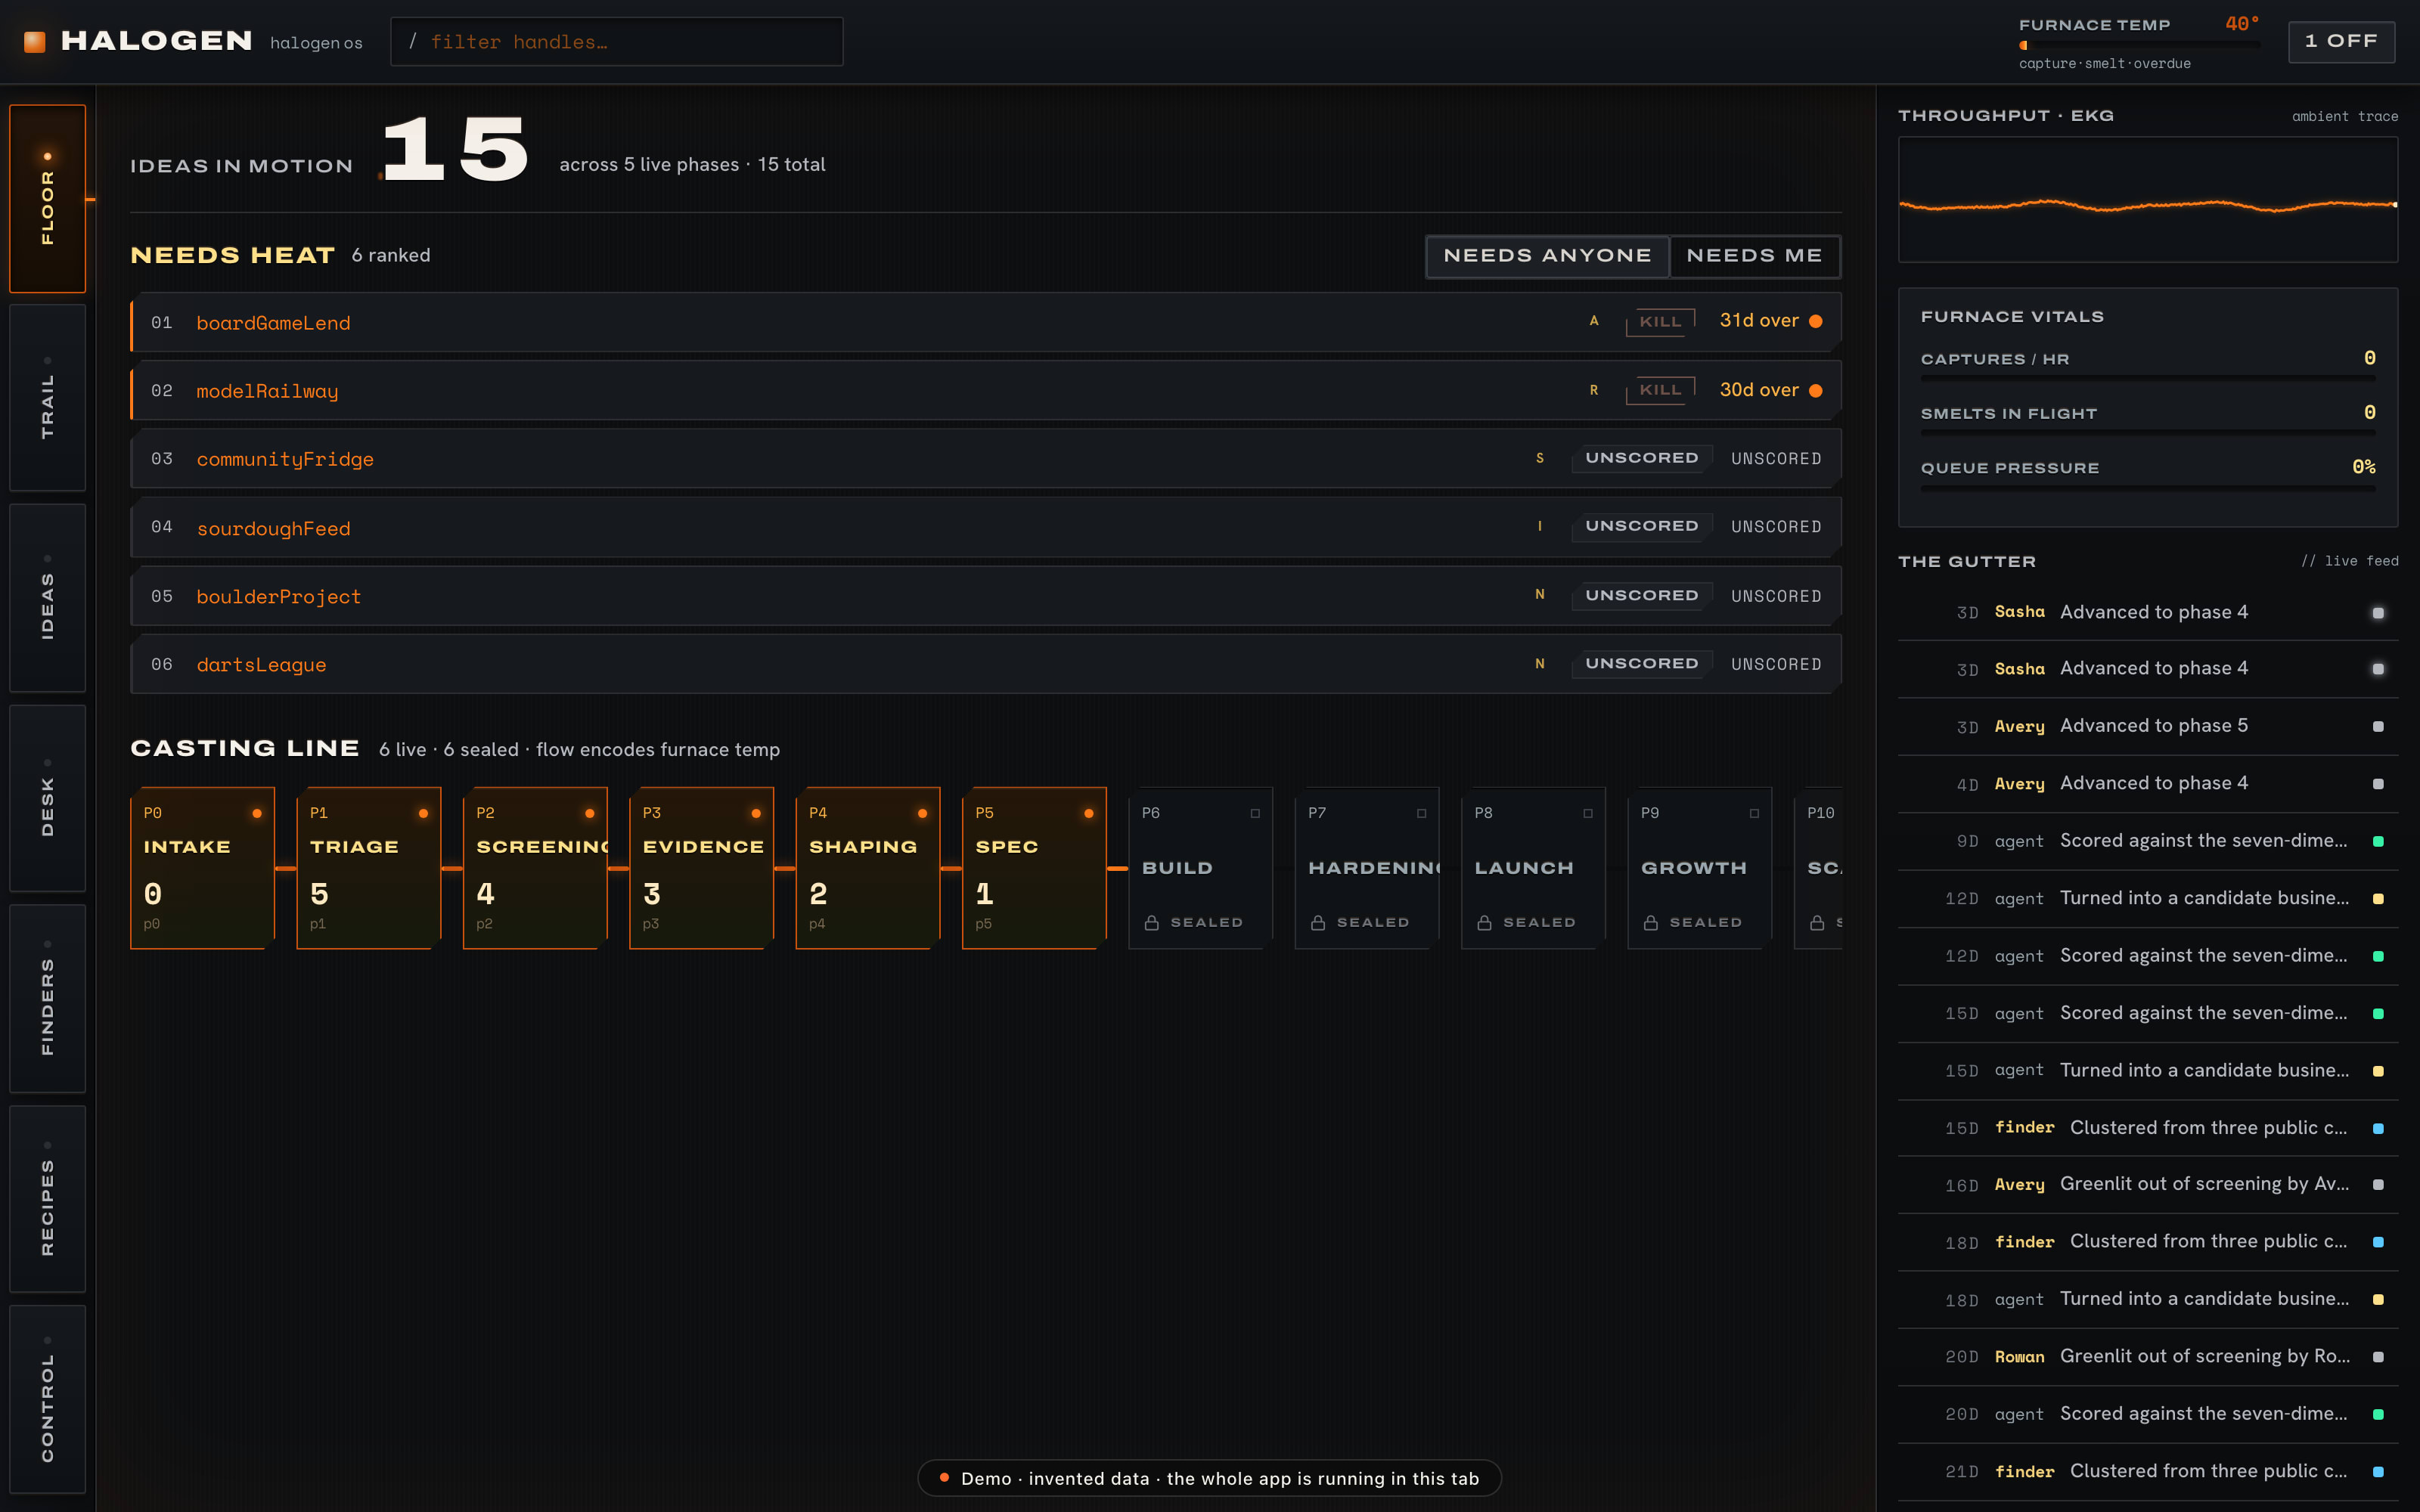Open boulderProject idea link
Screen dimensions: 2420x1512
(x=278, y=596)
